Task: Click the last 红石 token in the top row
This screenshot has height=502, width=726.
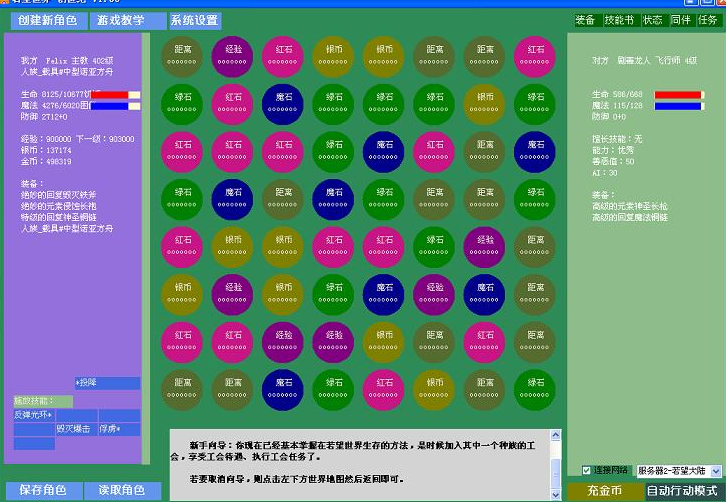Action: coord(534,56)
